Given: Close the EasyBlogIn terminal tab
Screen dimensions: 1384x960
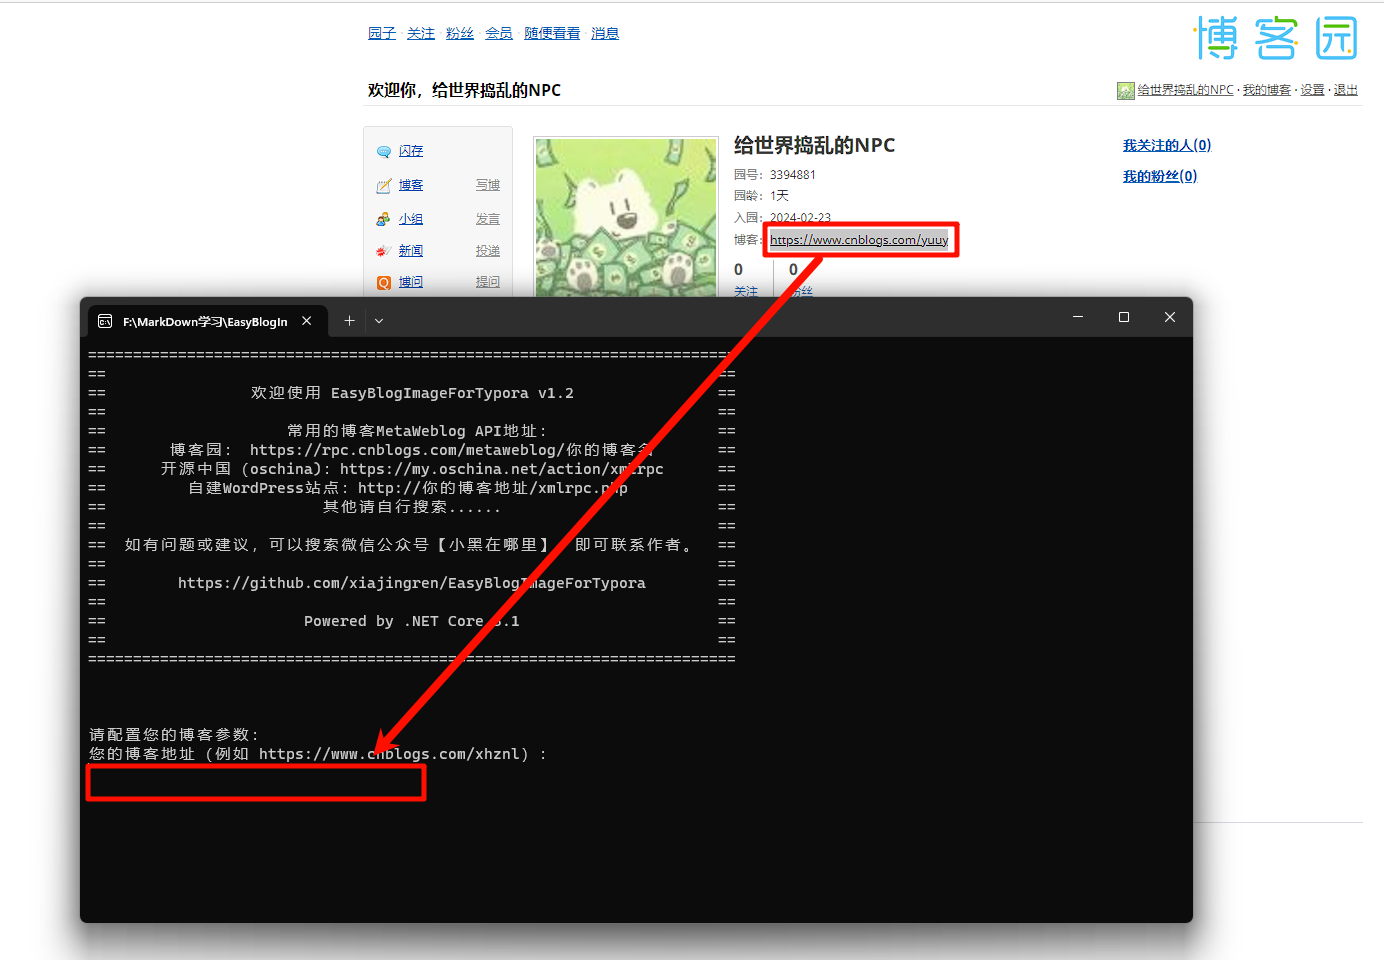Looking at the screenshot, I should [x=307, y=321].
